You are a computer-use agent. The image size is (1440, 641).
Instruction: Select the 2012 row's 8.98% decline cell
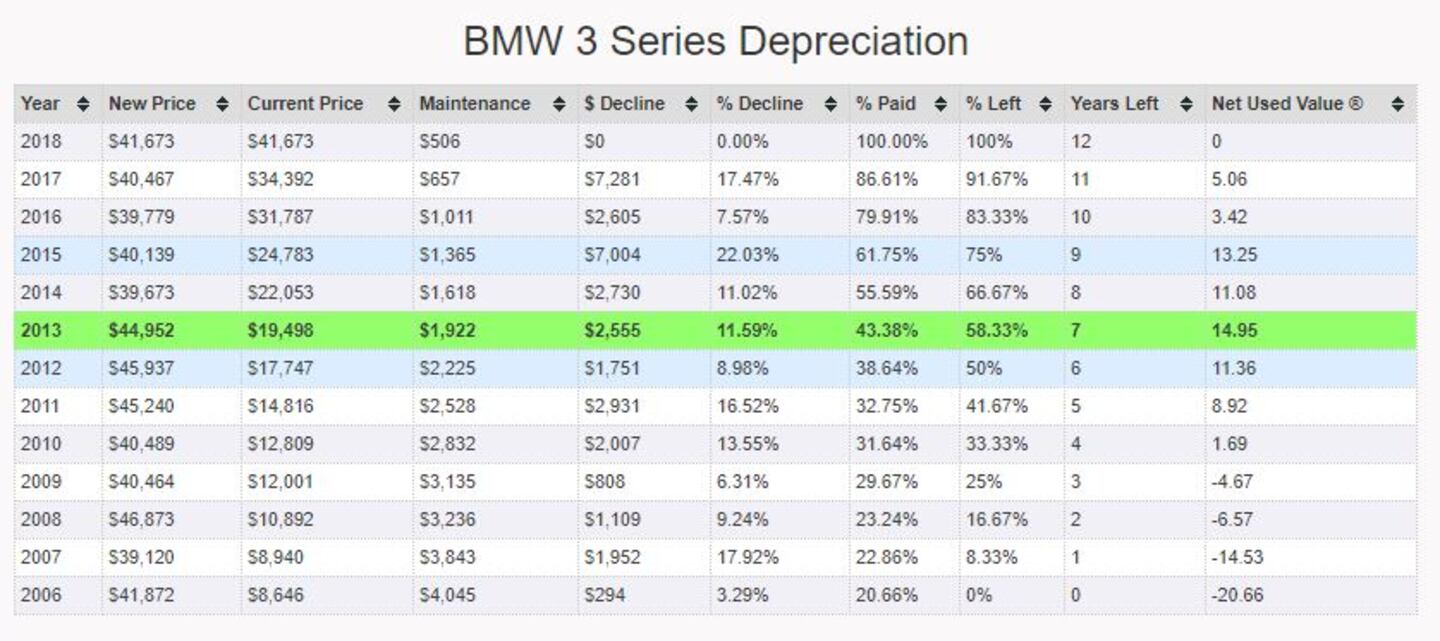point(742,369)
